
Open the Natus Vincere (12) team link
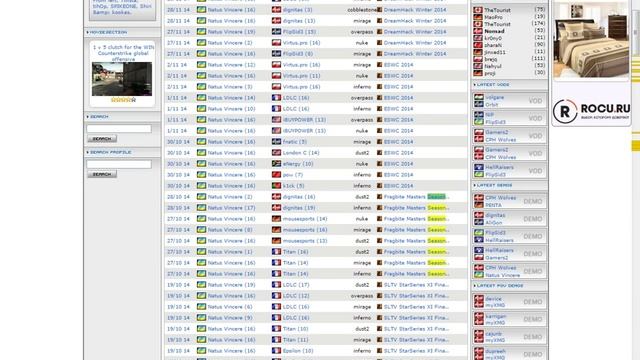(x=231, y=64)
